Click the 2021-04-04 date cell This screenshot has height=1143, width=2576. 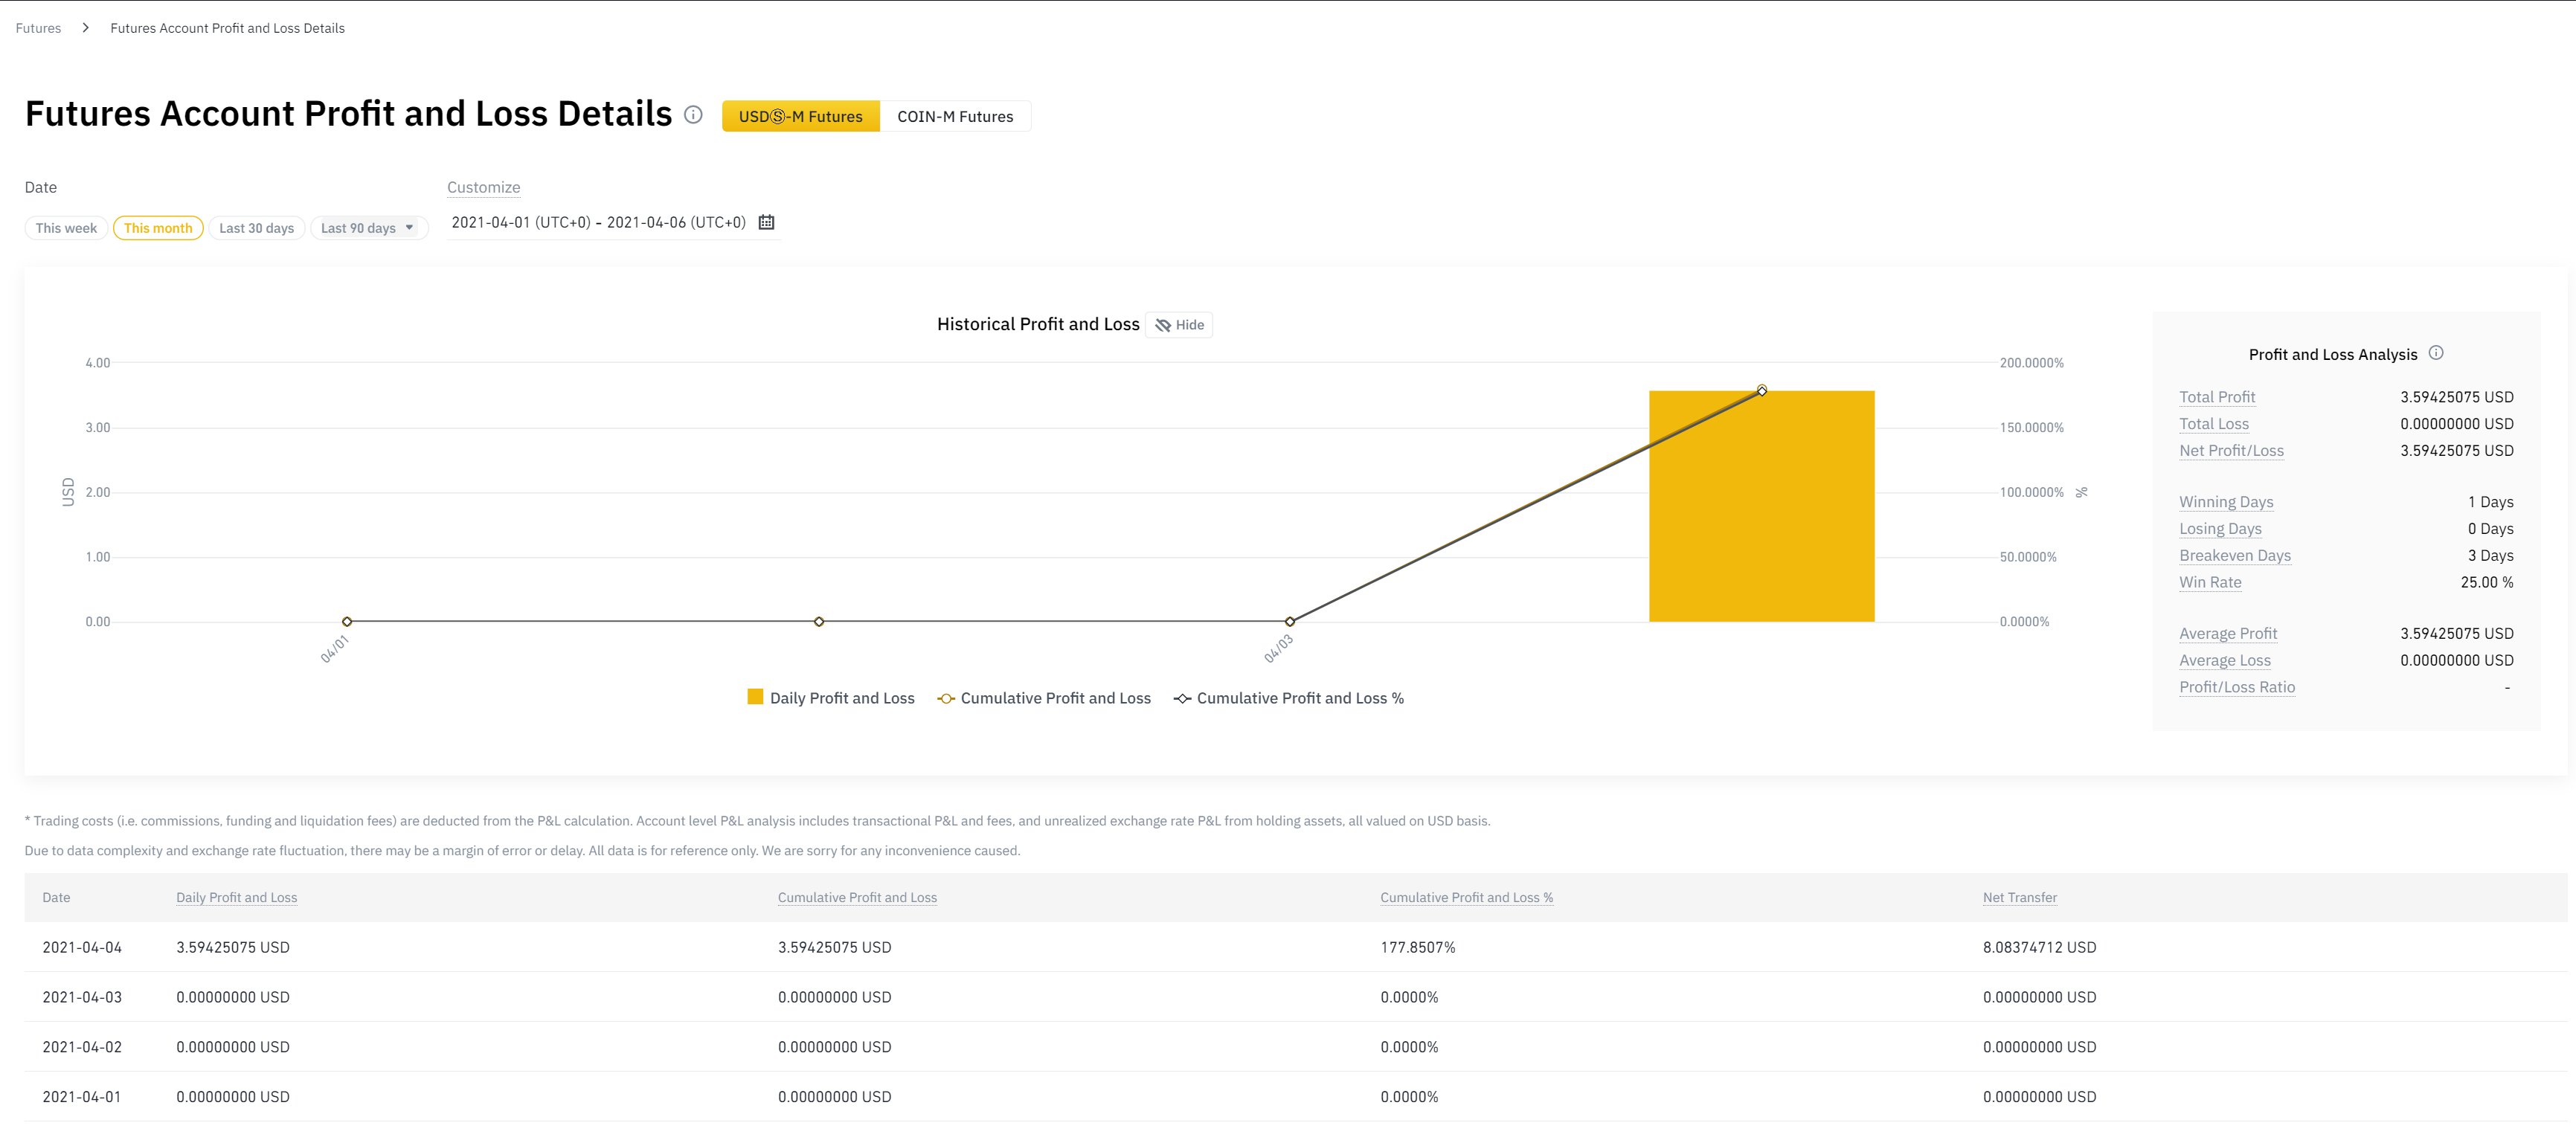[82, 948]
